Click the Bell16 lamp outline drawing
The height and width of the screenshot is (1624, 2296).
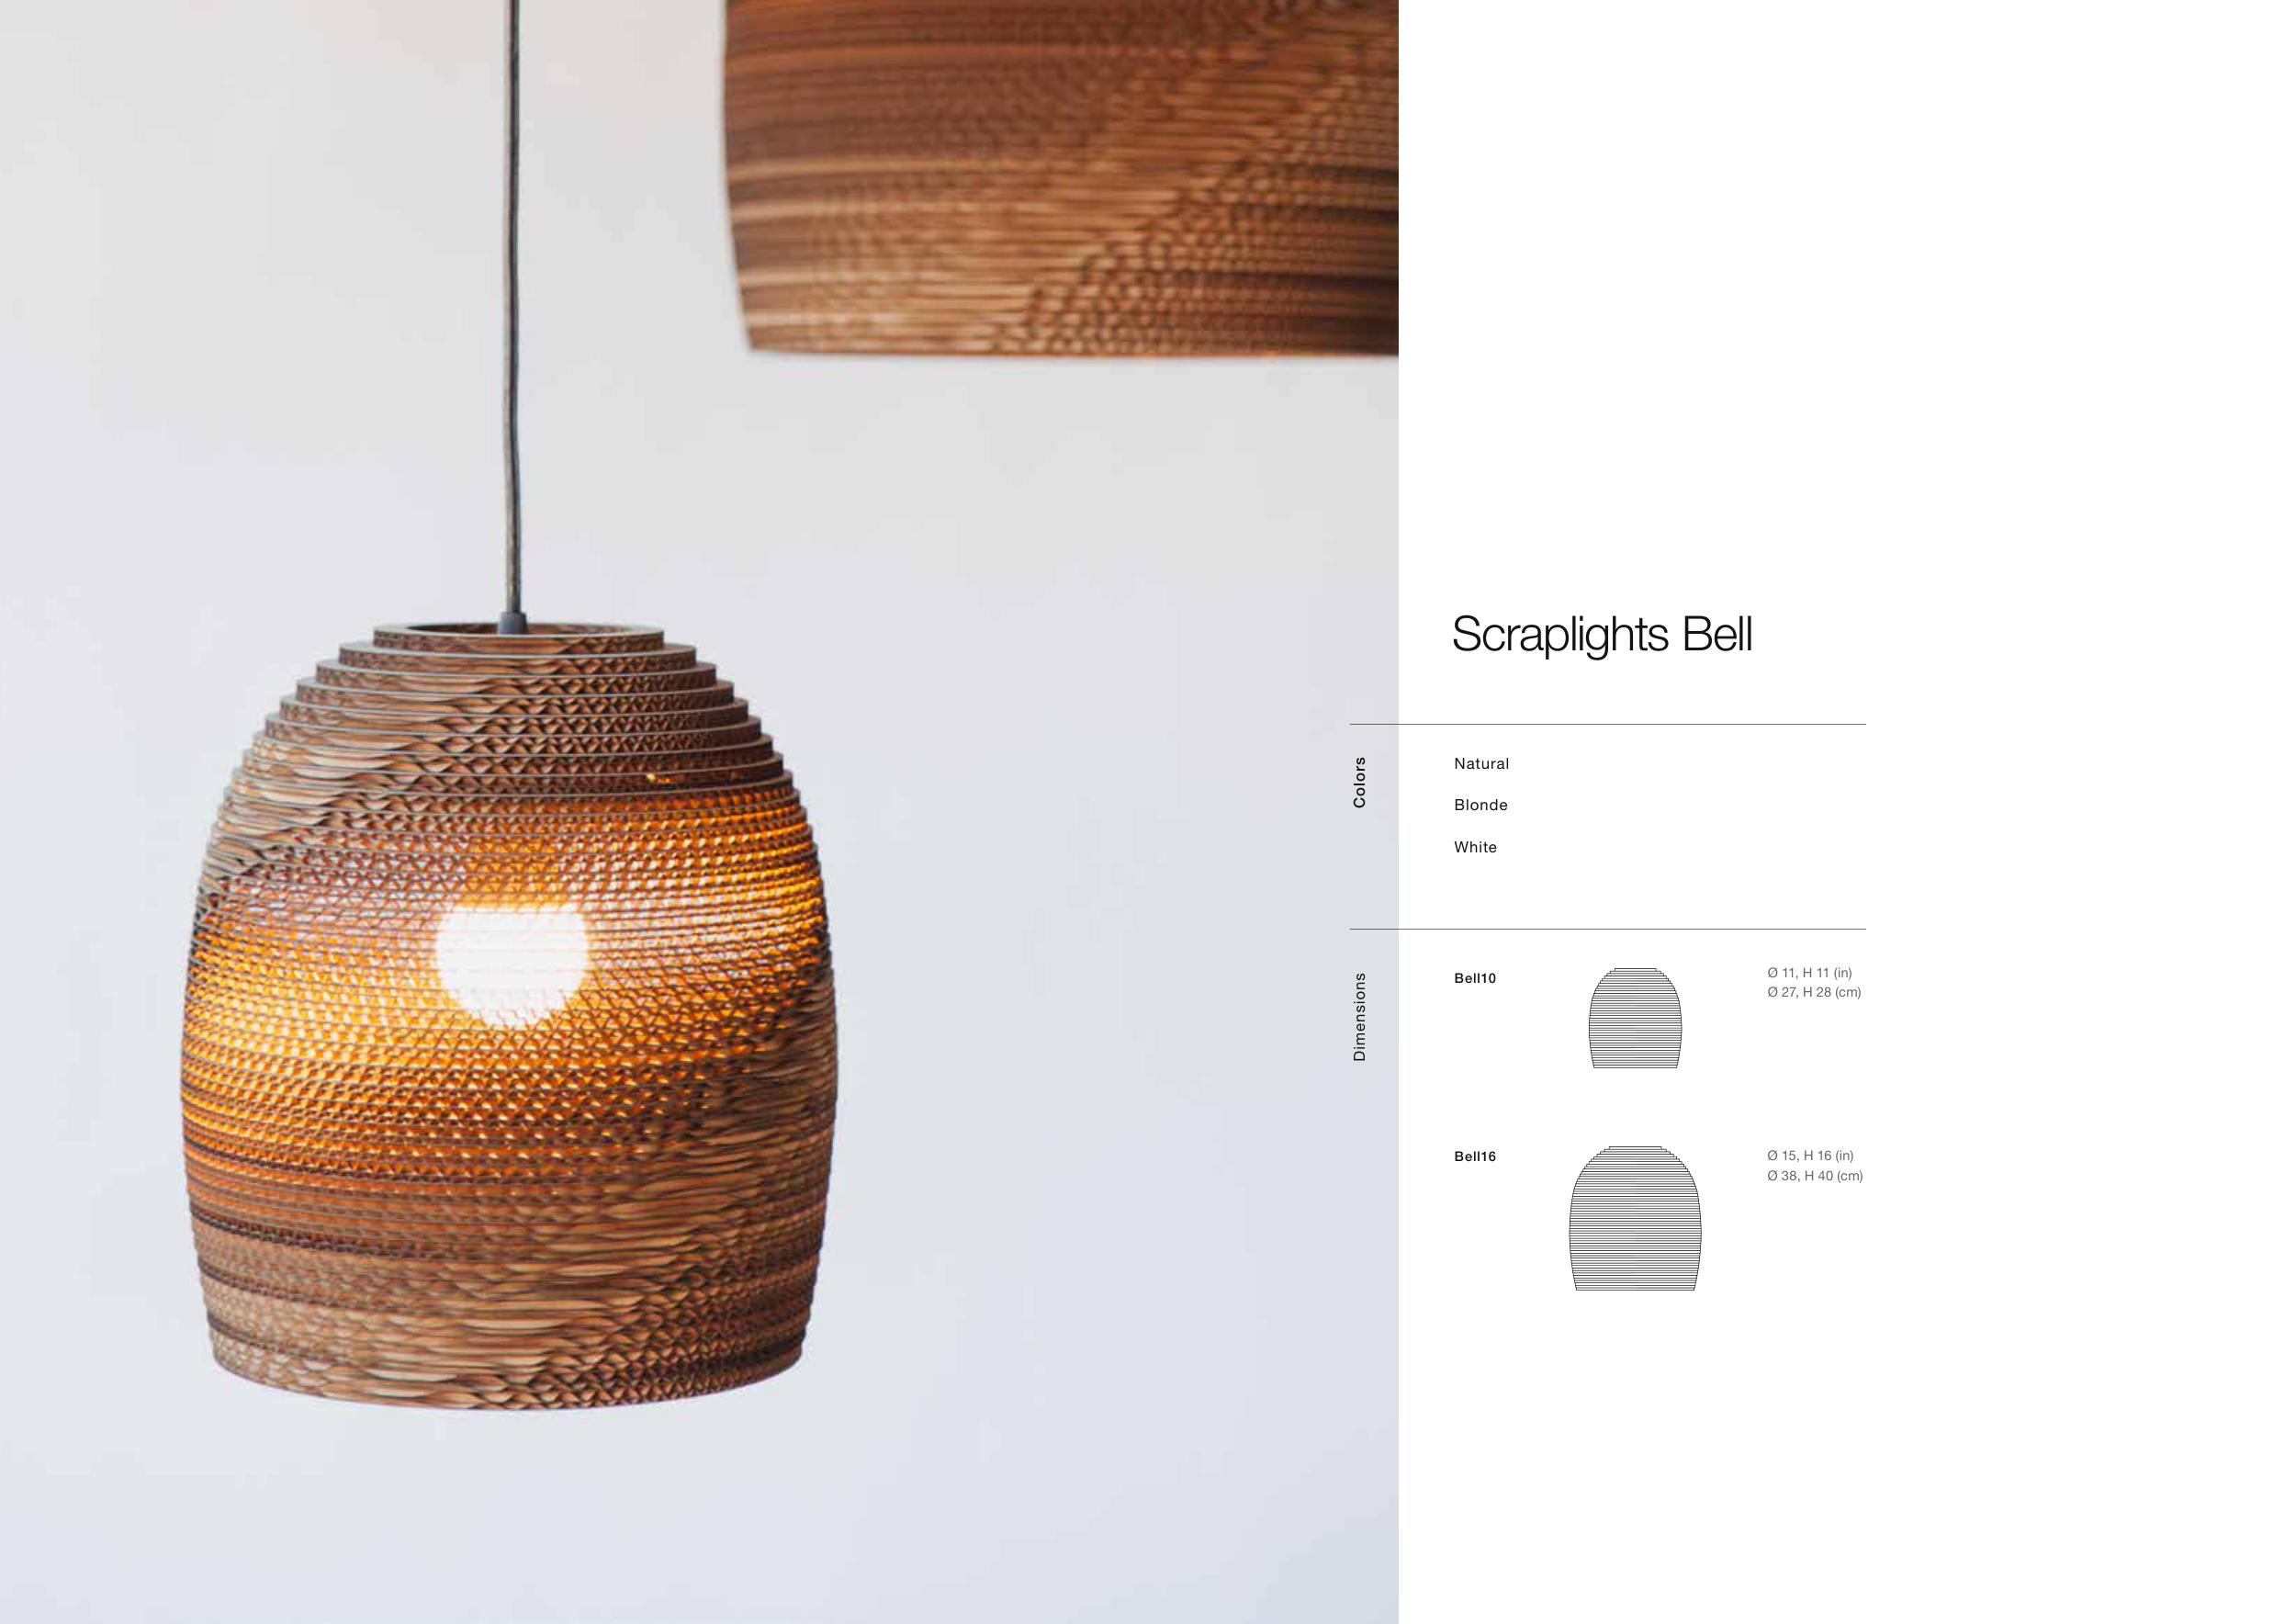[1635, 1218]
